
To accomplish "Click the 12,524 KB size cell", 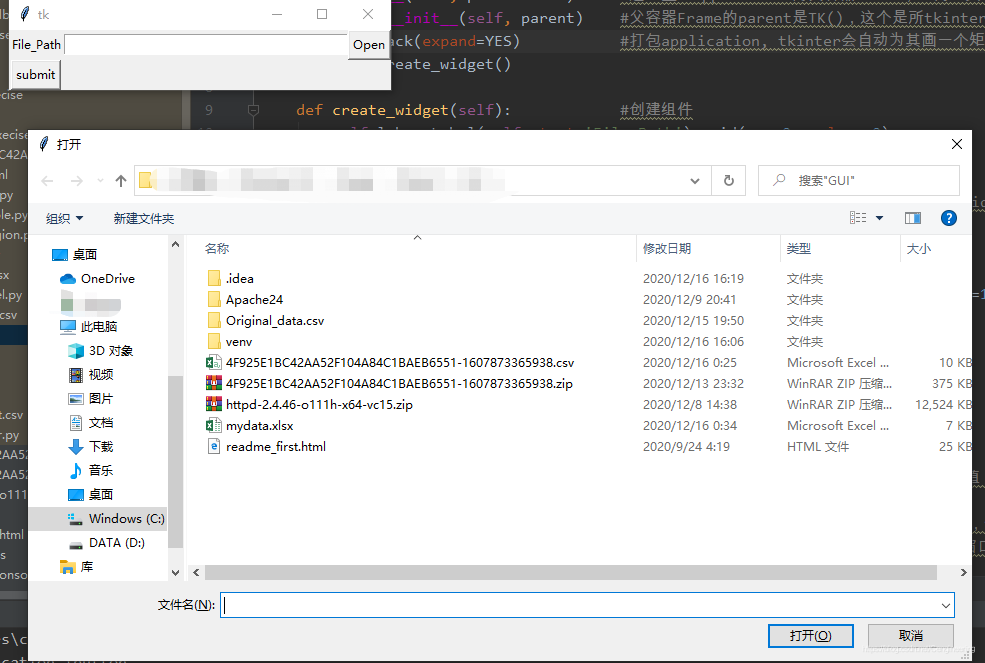I will 943,405.
